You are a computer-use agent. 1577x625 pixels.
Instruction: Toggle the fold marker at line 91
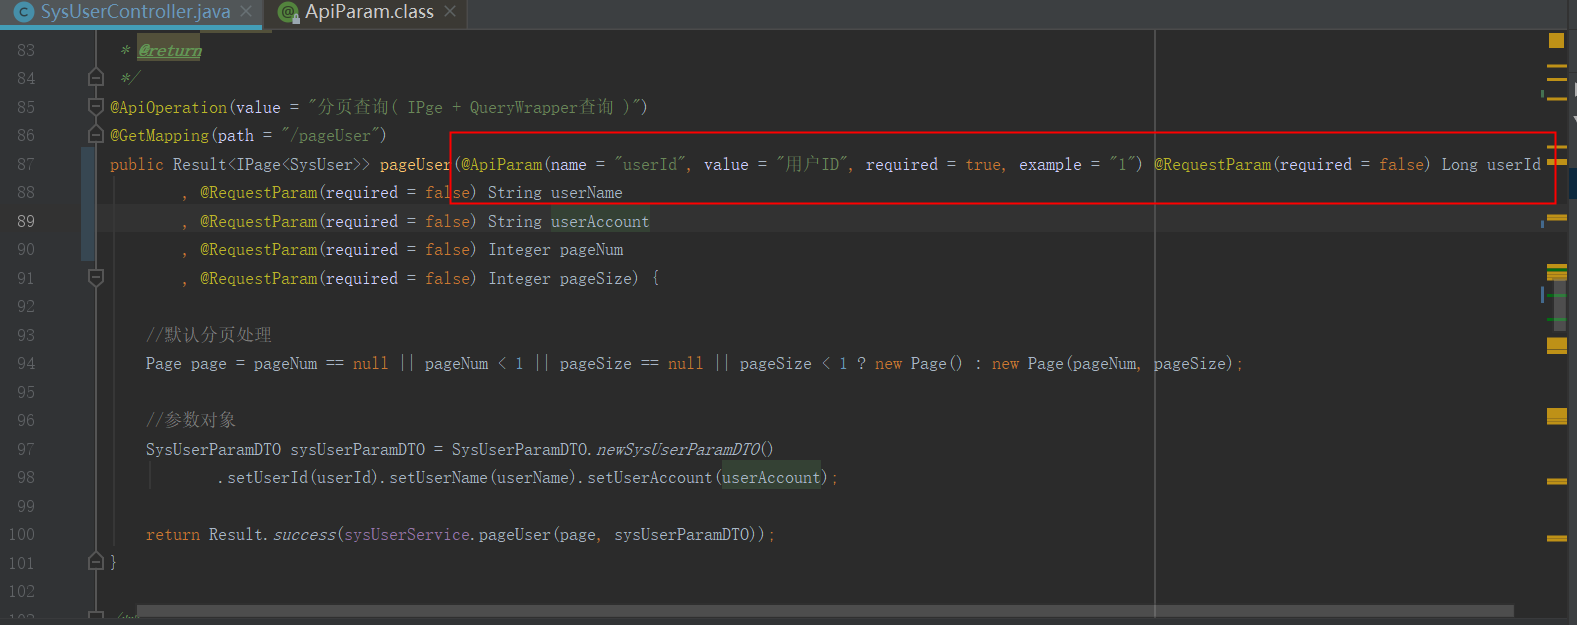pyautogui.click(x=96, y=277)
